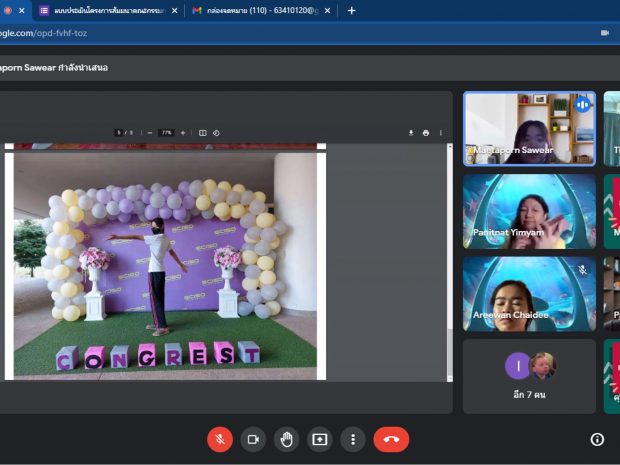Raise hand in the meeting
Viewport: 620px width, 465px height.
(x=286, y=439)
